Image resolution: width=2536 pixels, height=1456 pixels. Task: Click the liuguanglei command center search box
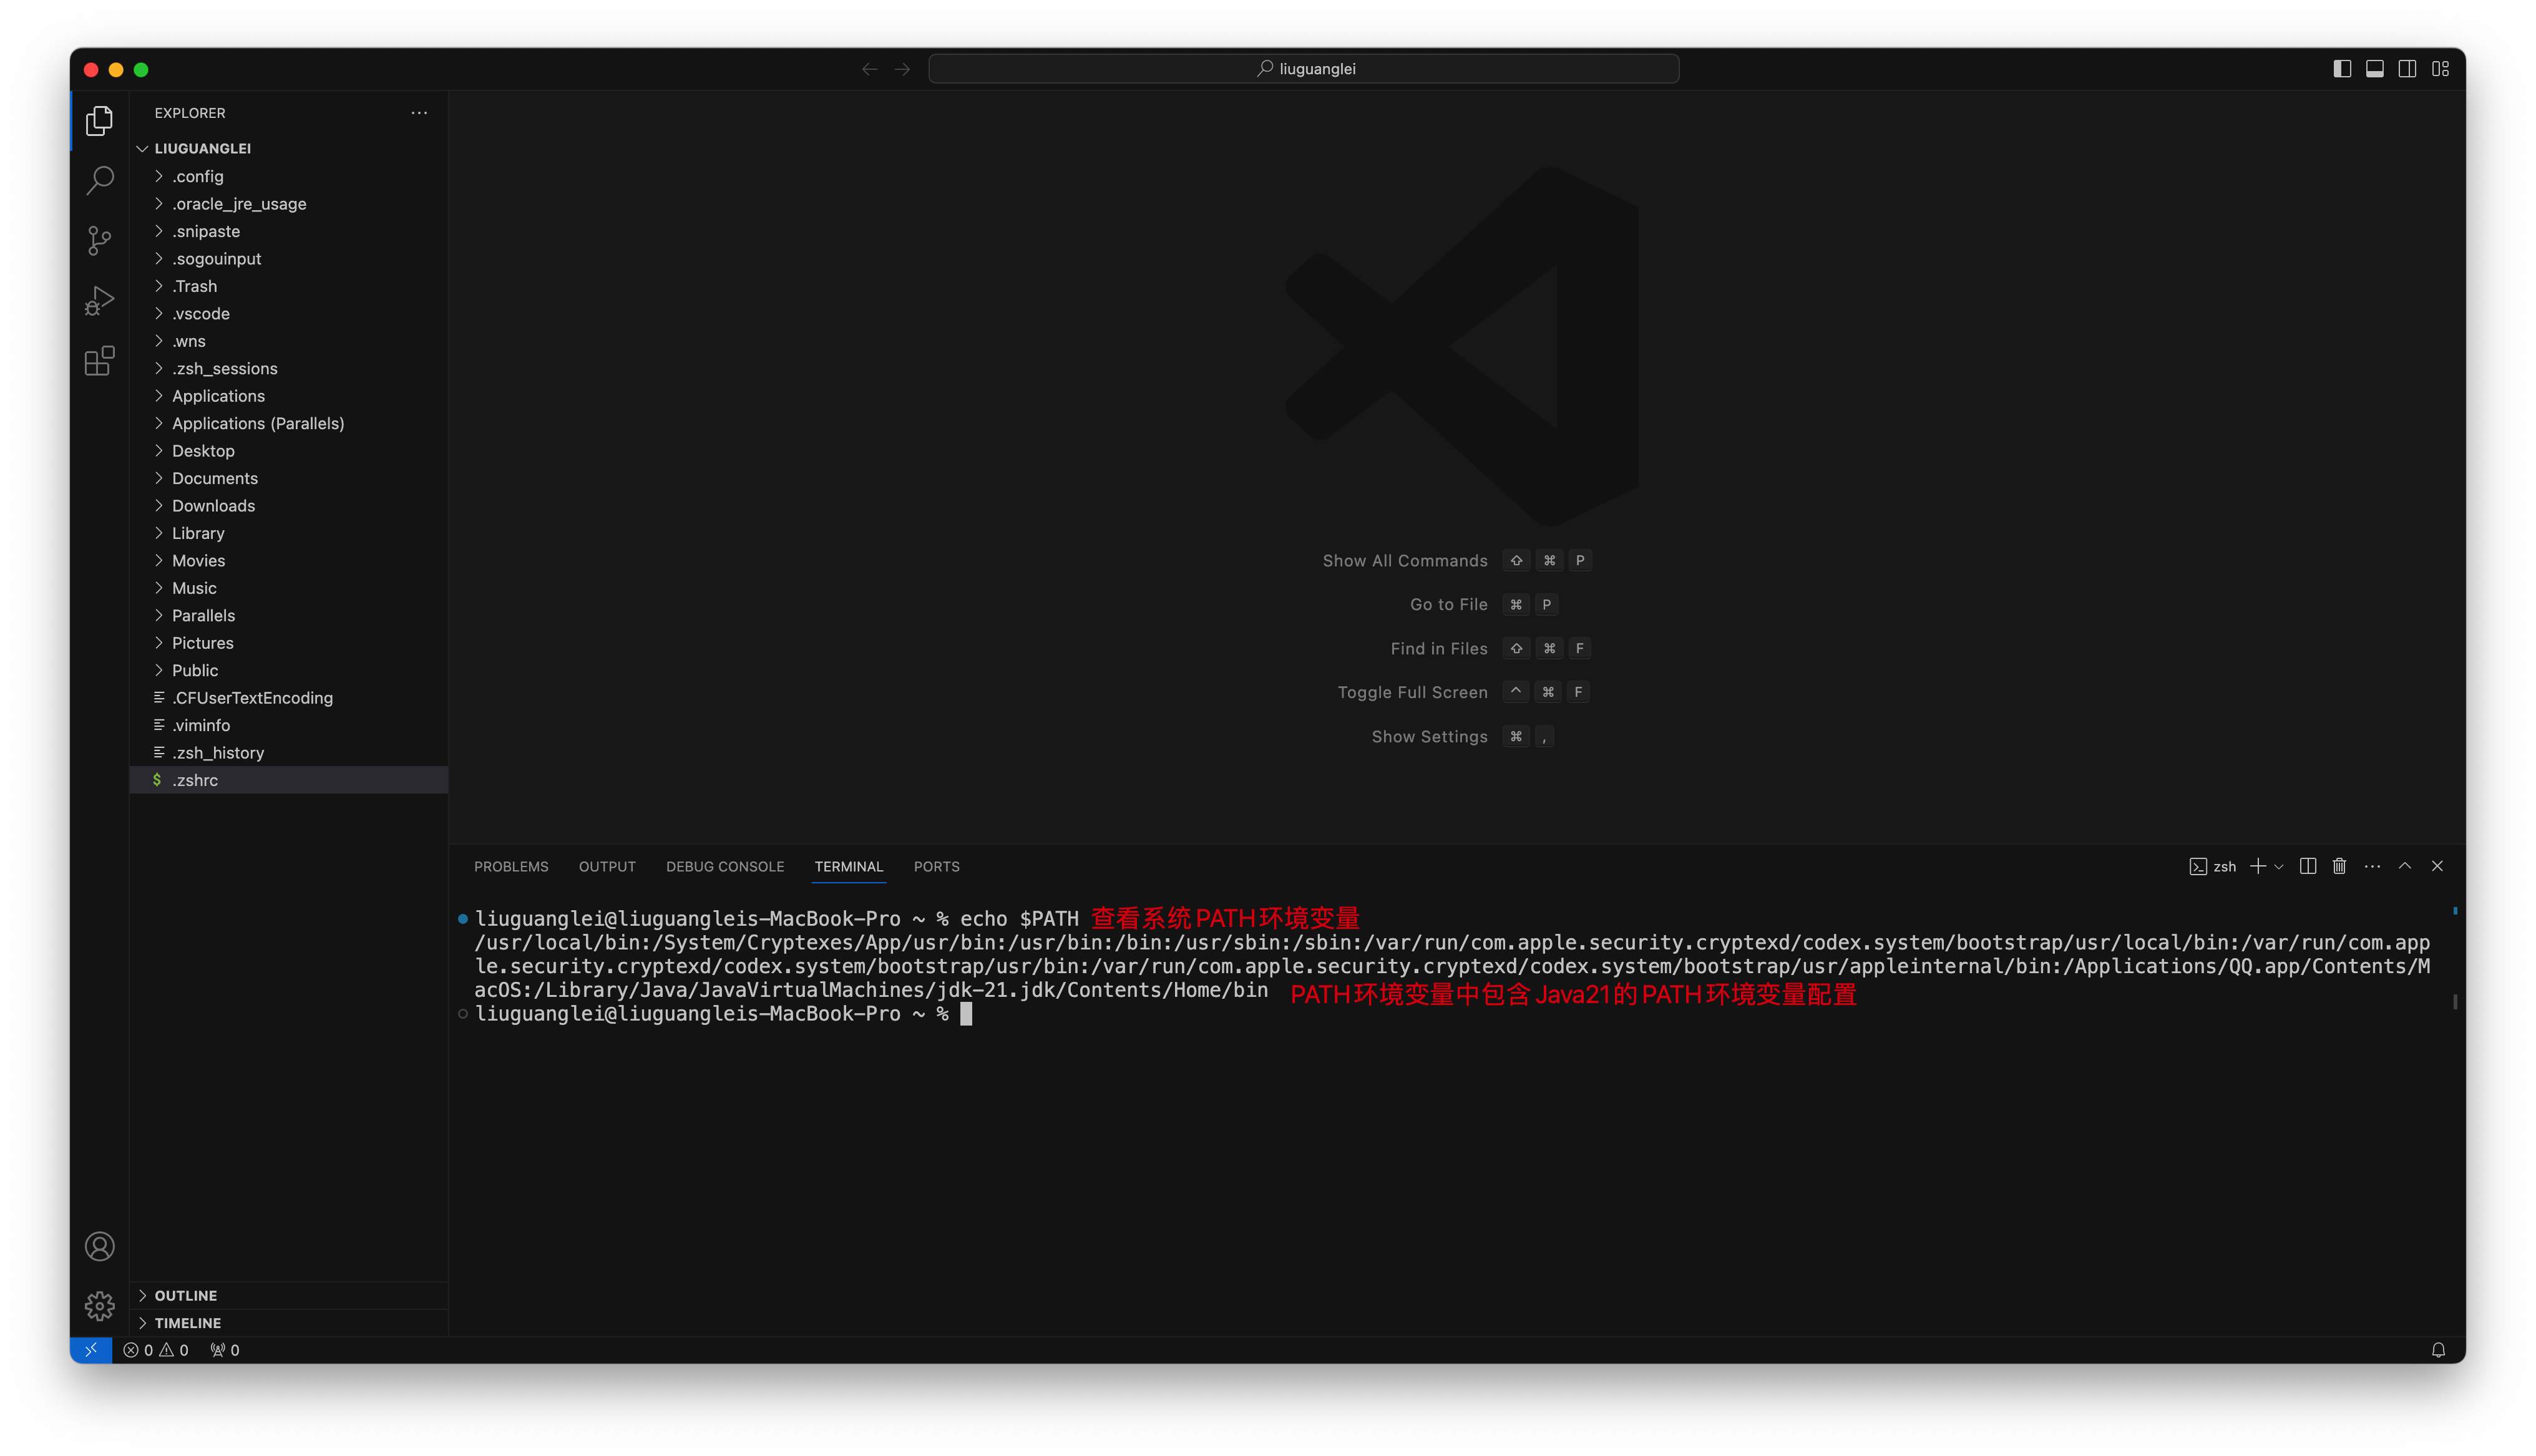[x=1303, y=69]
